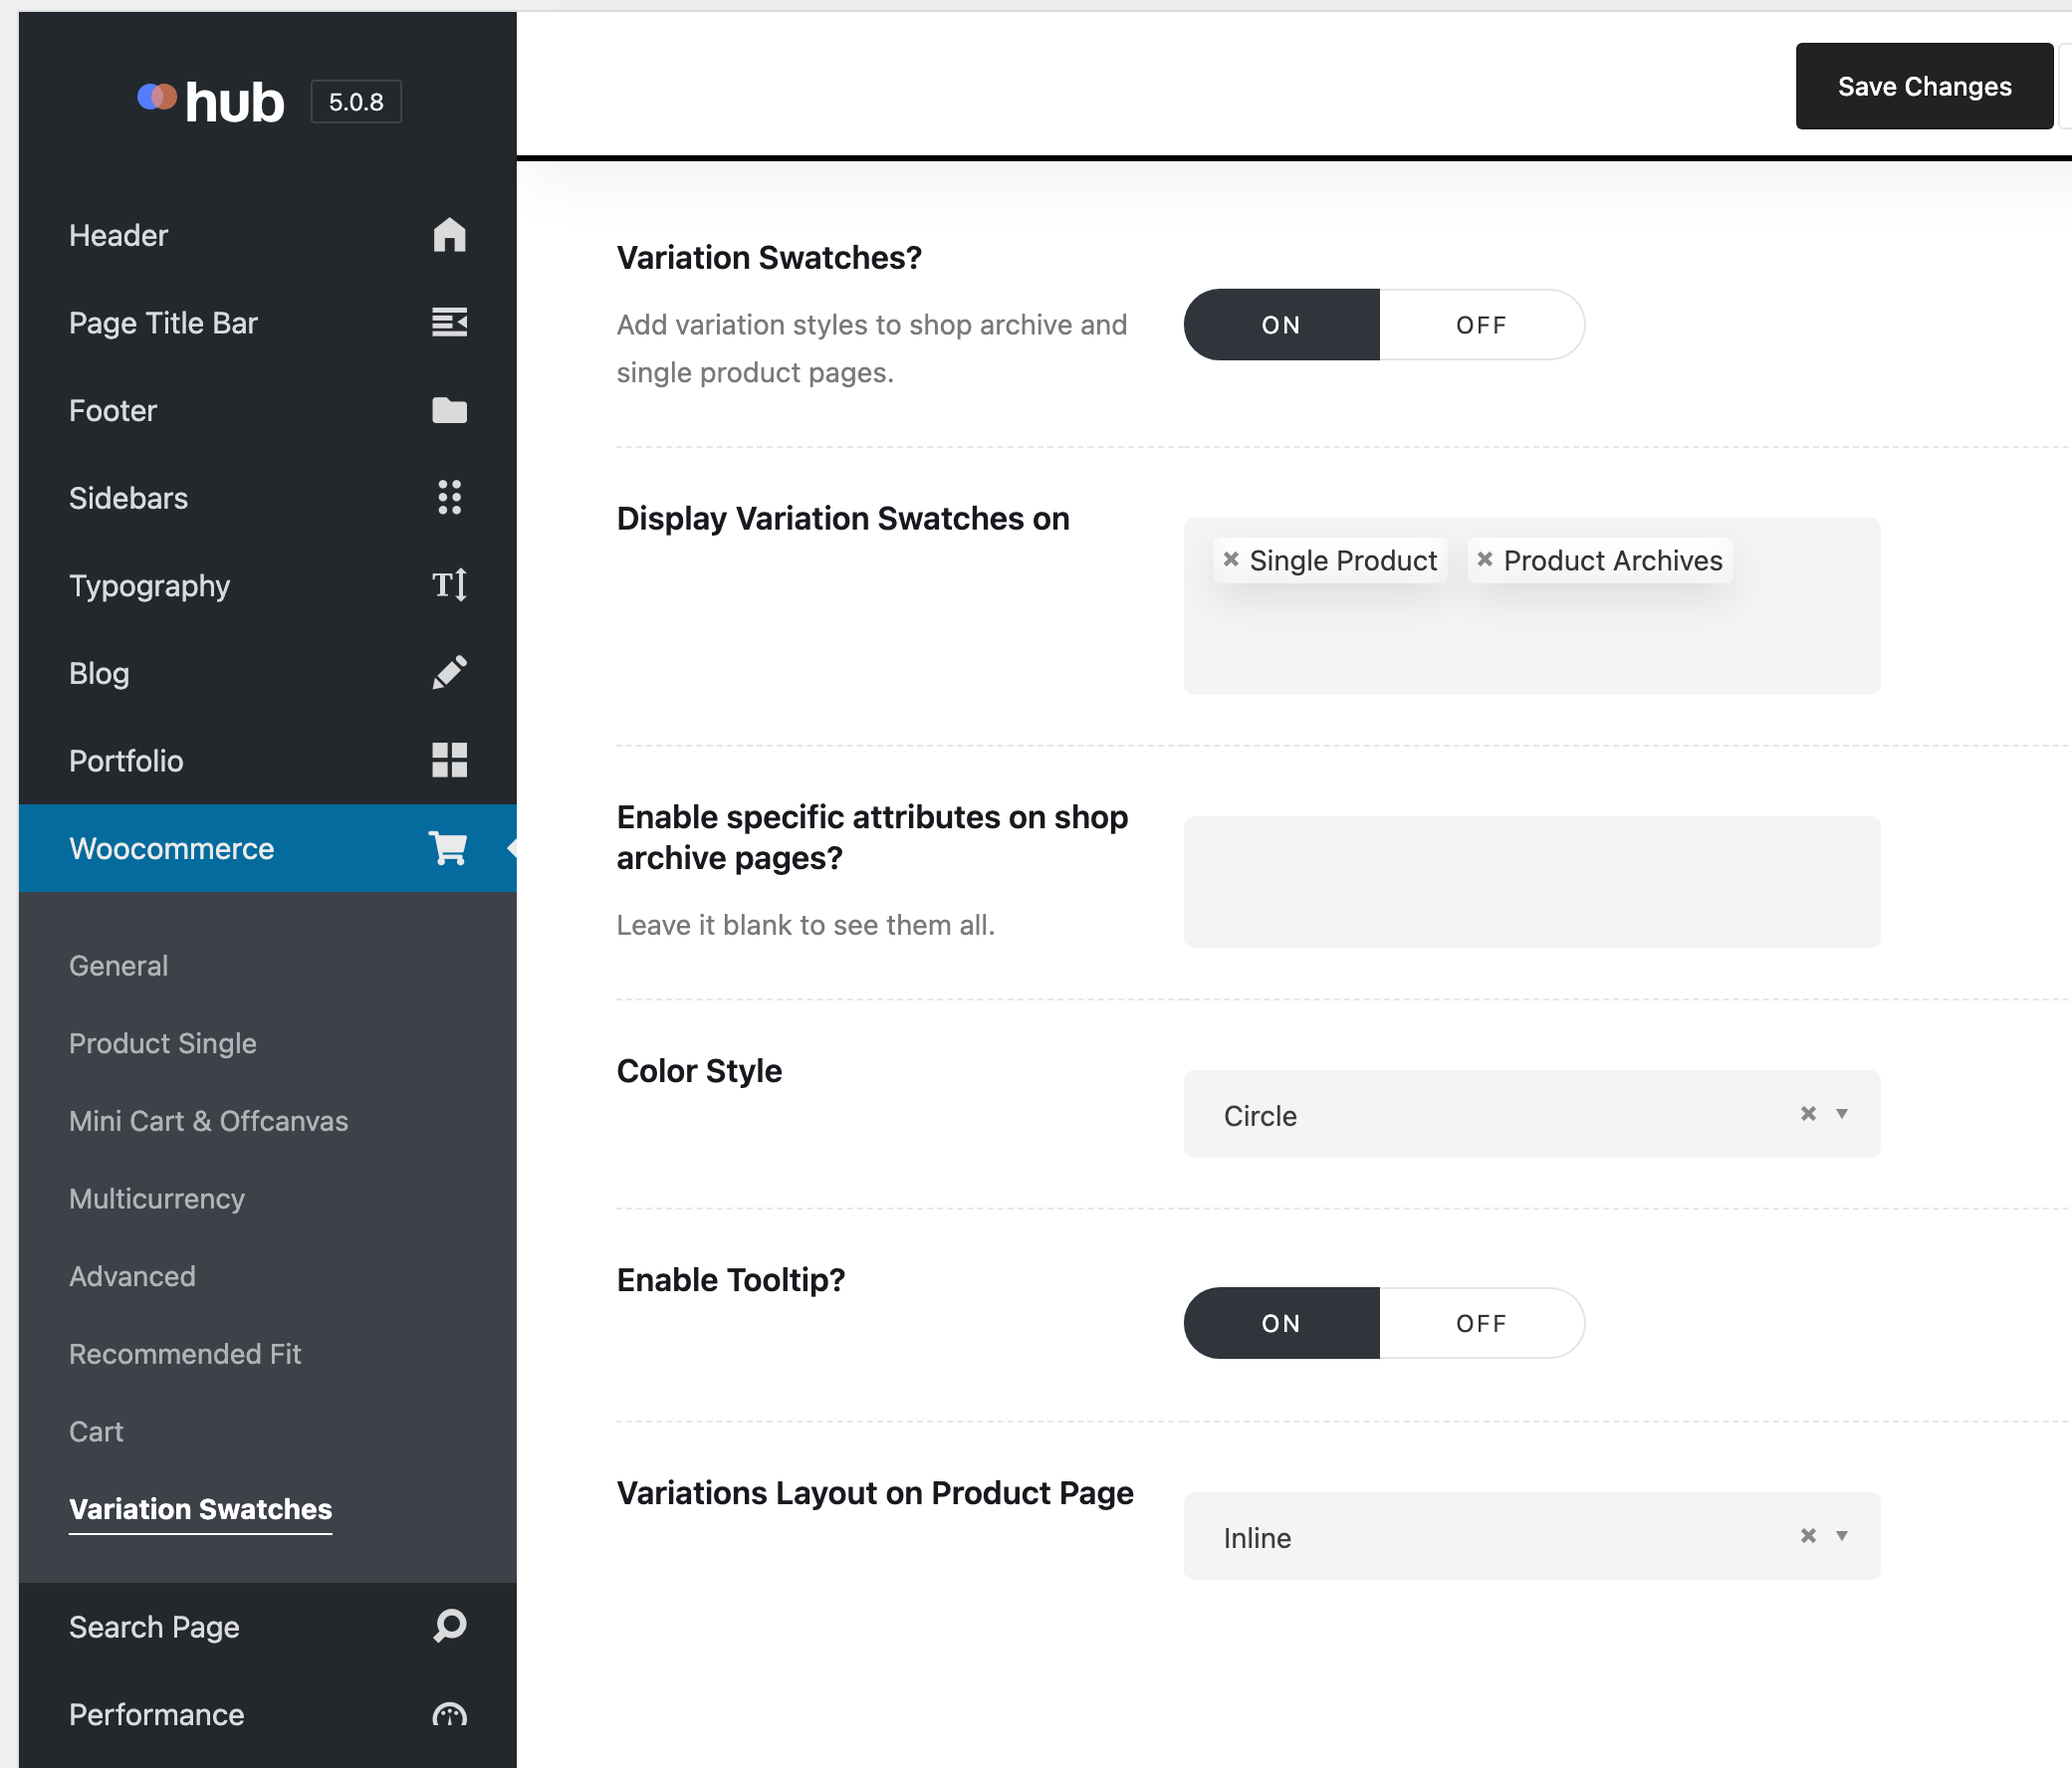The height and width of the screenshot is (1768, 2072).
Task: Clear the Circle selection in Color Style
Action: click(x=1808, y=1114)
